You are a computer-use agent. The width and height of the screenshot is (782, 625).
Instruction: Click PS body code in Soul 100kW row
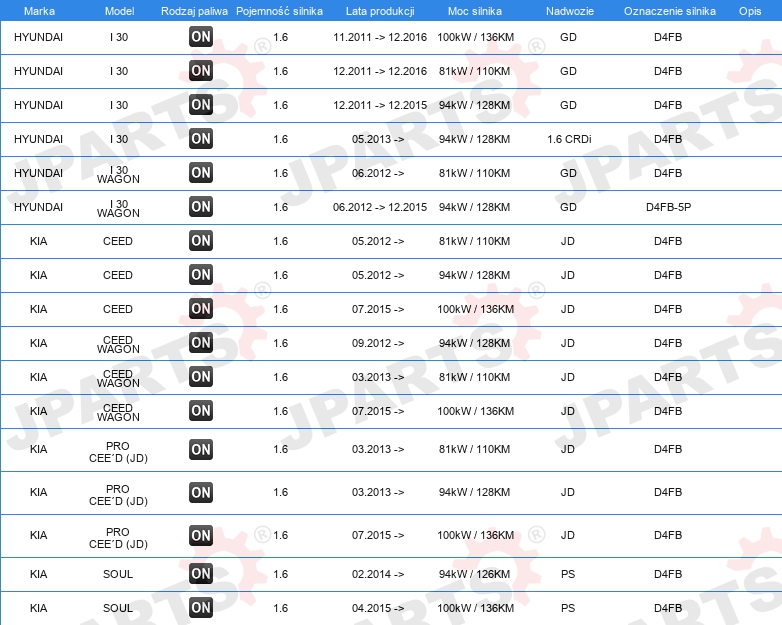point(568,608)
